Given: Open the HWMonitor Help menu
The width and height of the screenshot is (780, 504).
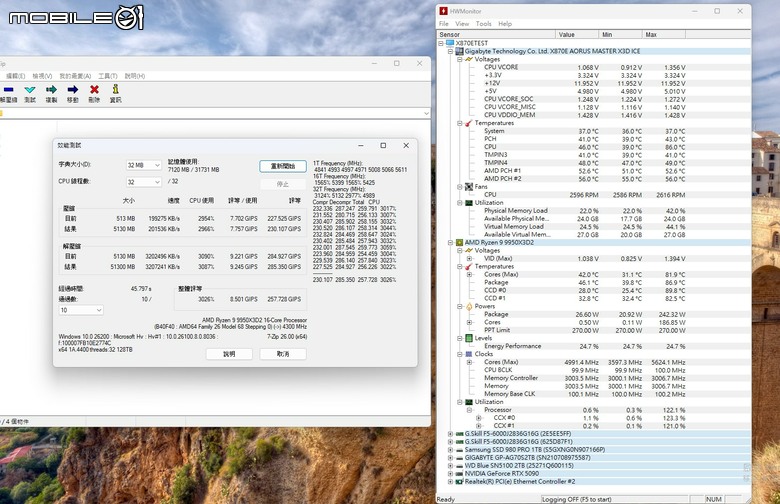Looking at the screenshot, I should coord(505,23).
